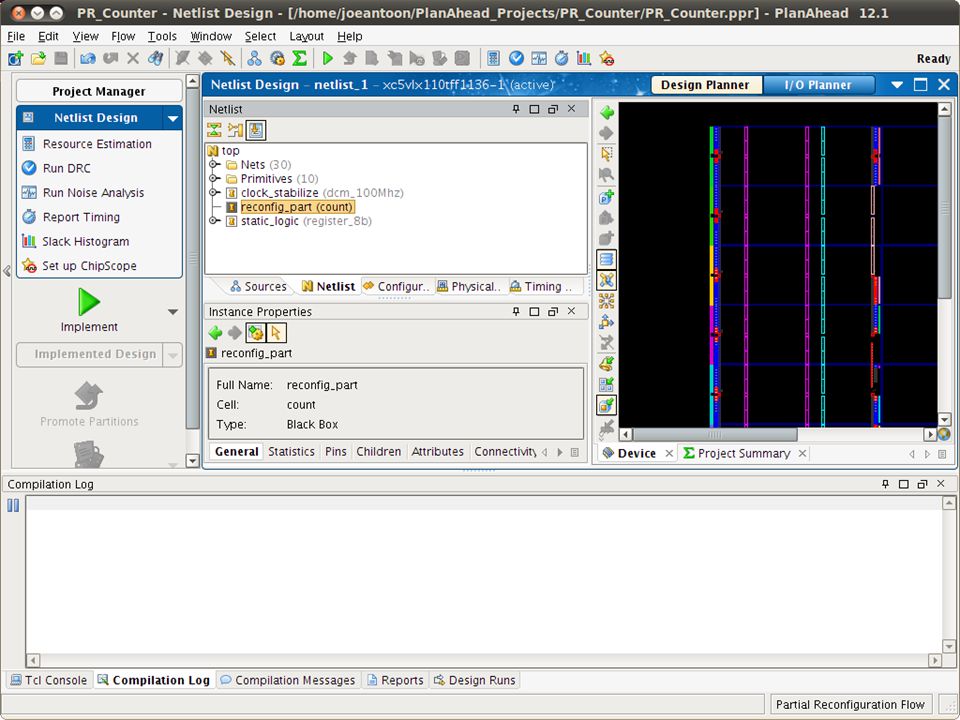This screenshot has height=720, width=960.
Task: Click the Resource Estimation calculator toolbar icon
Action: [493, 59]
